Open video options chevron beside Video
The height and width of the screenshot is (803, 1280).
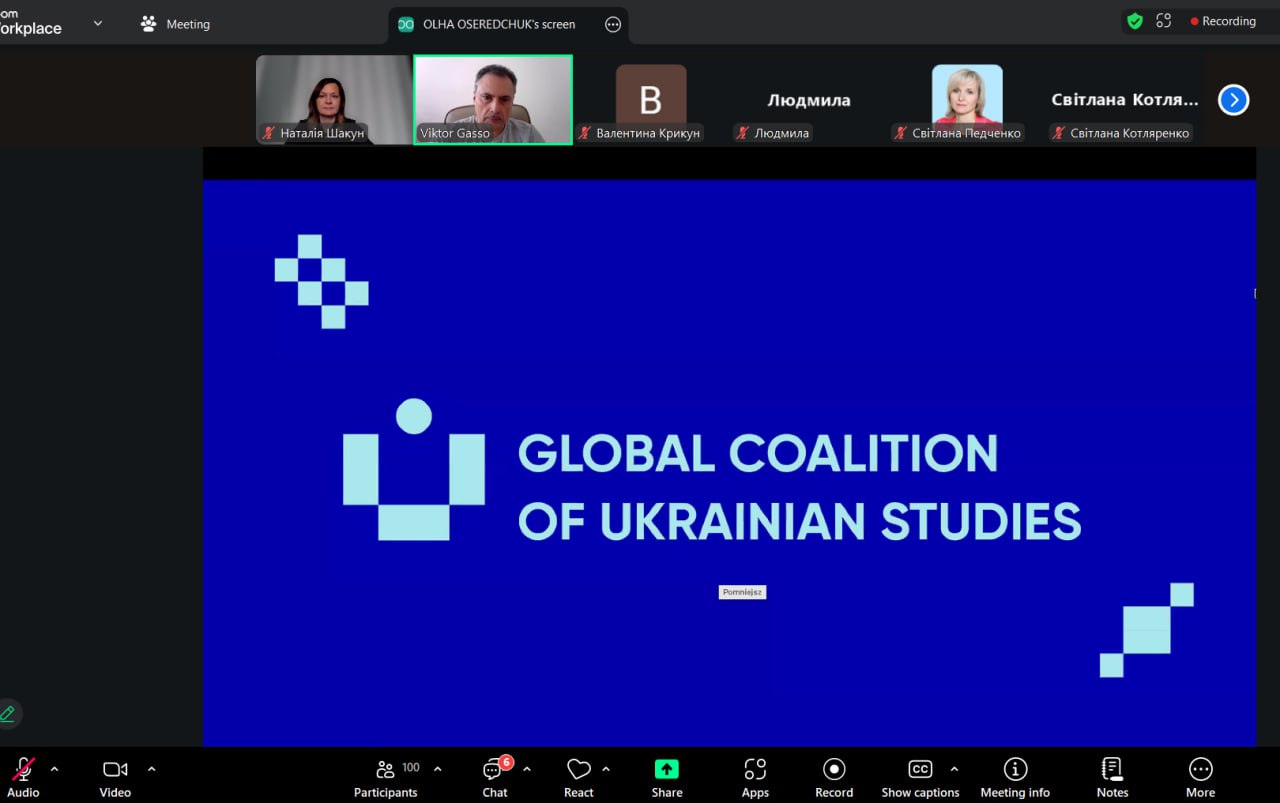pos(151,769)
